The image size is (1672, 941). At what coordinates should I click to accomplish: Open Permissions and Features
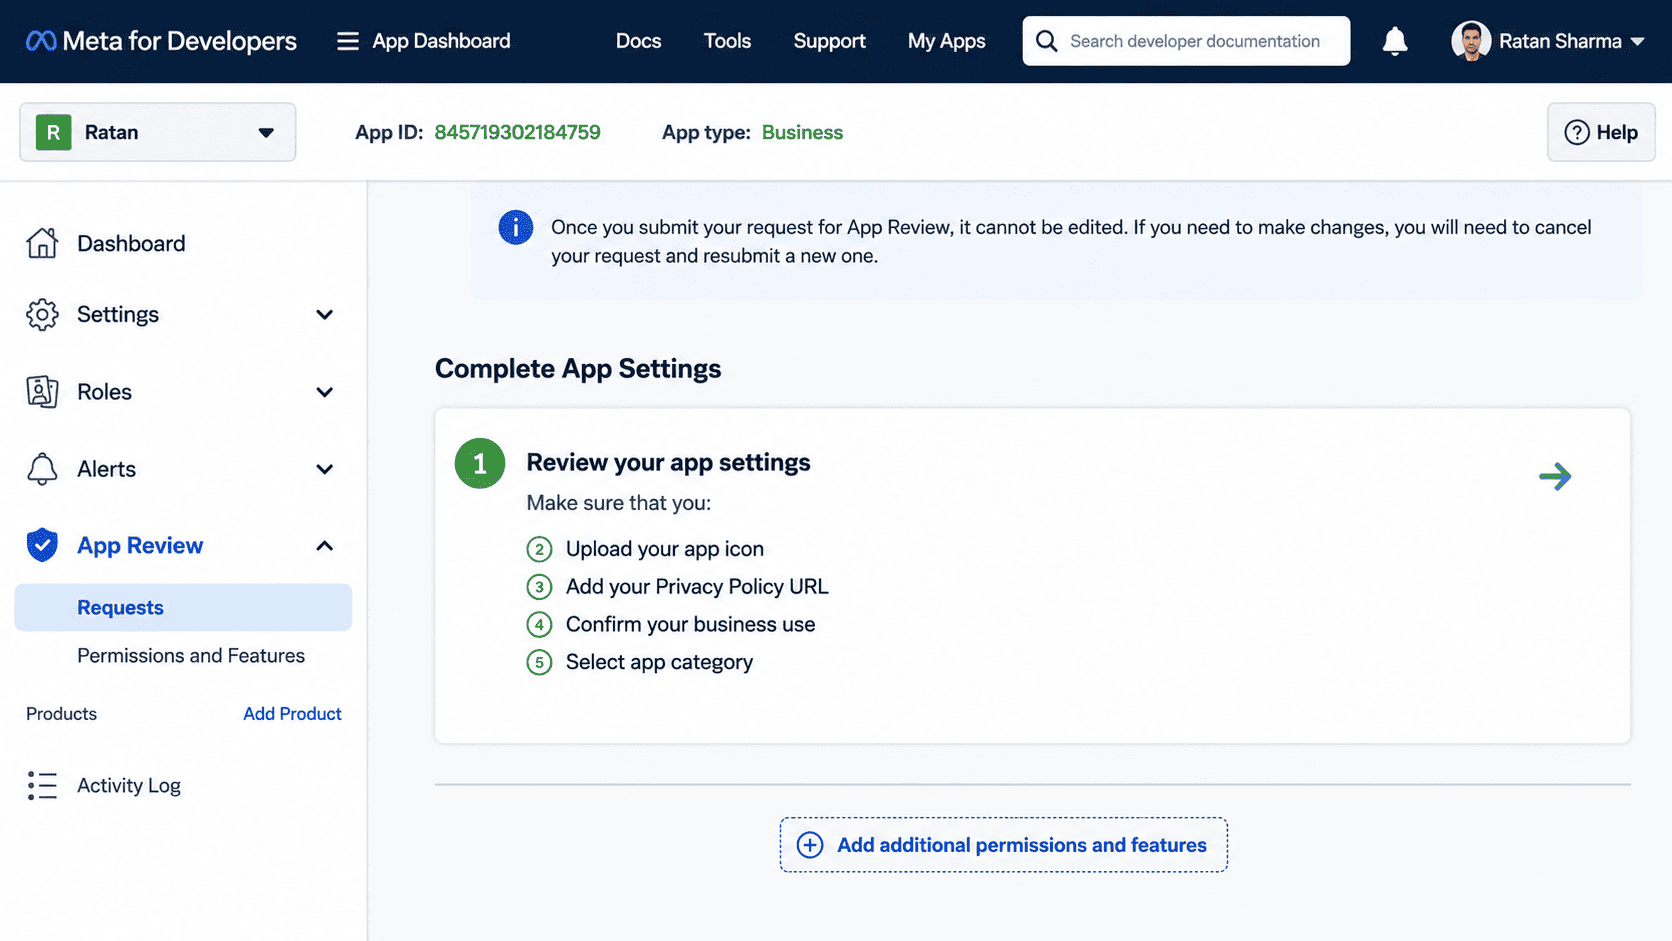pyautogui.click(x=191, y=656)
